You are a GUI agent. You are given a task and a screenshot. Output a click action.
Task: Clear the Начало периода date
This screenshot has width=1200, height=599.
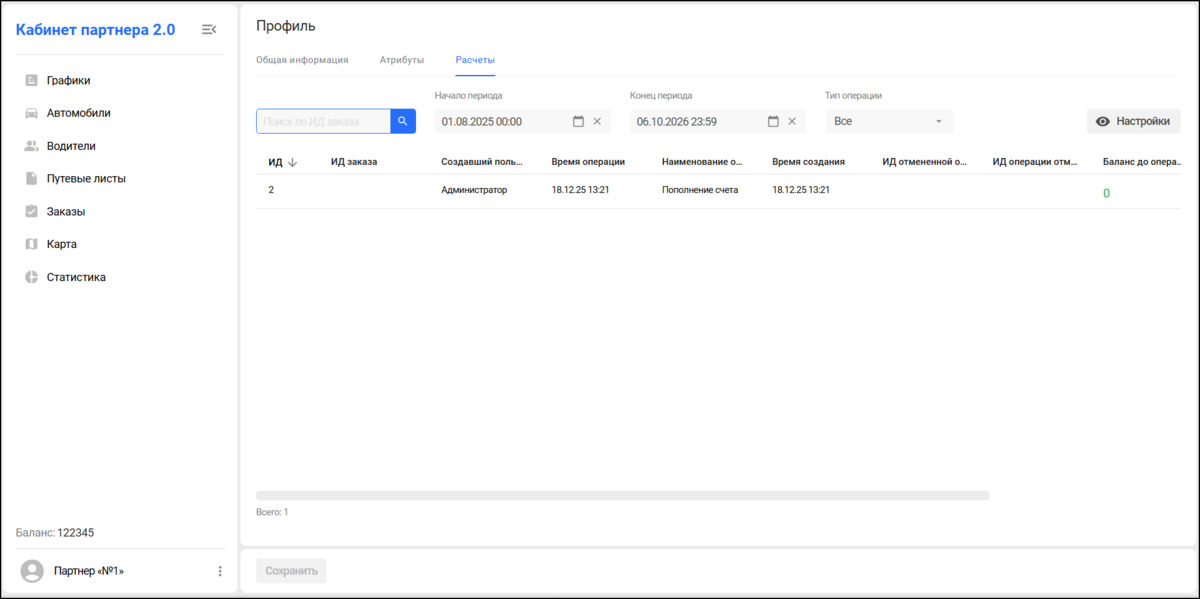click(597, 121)
